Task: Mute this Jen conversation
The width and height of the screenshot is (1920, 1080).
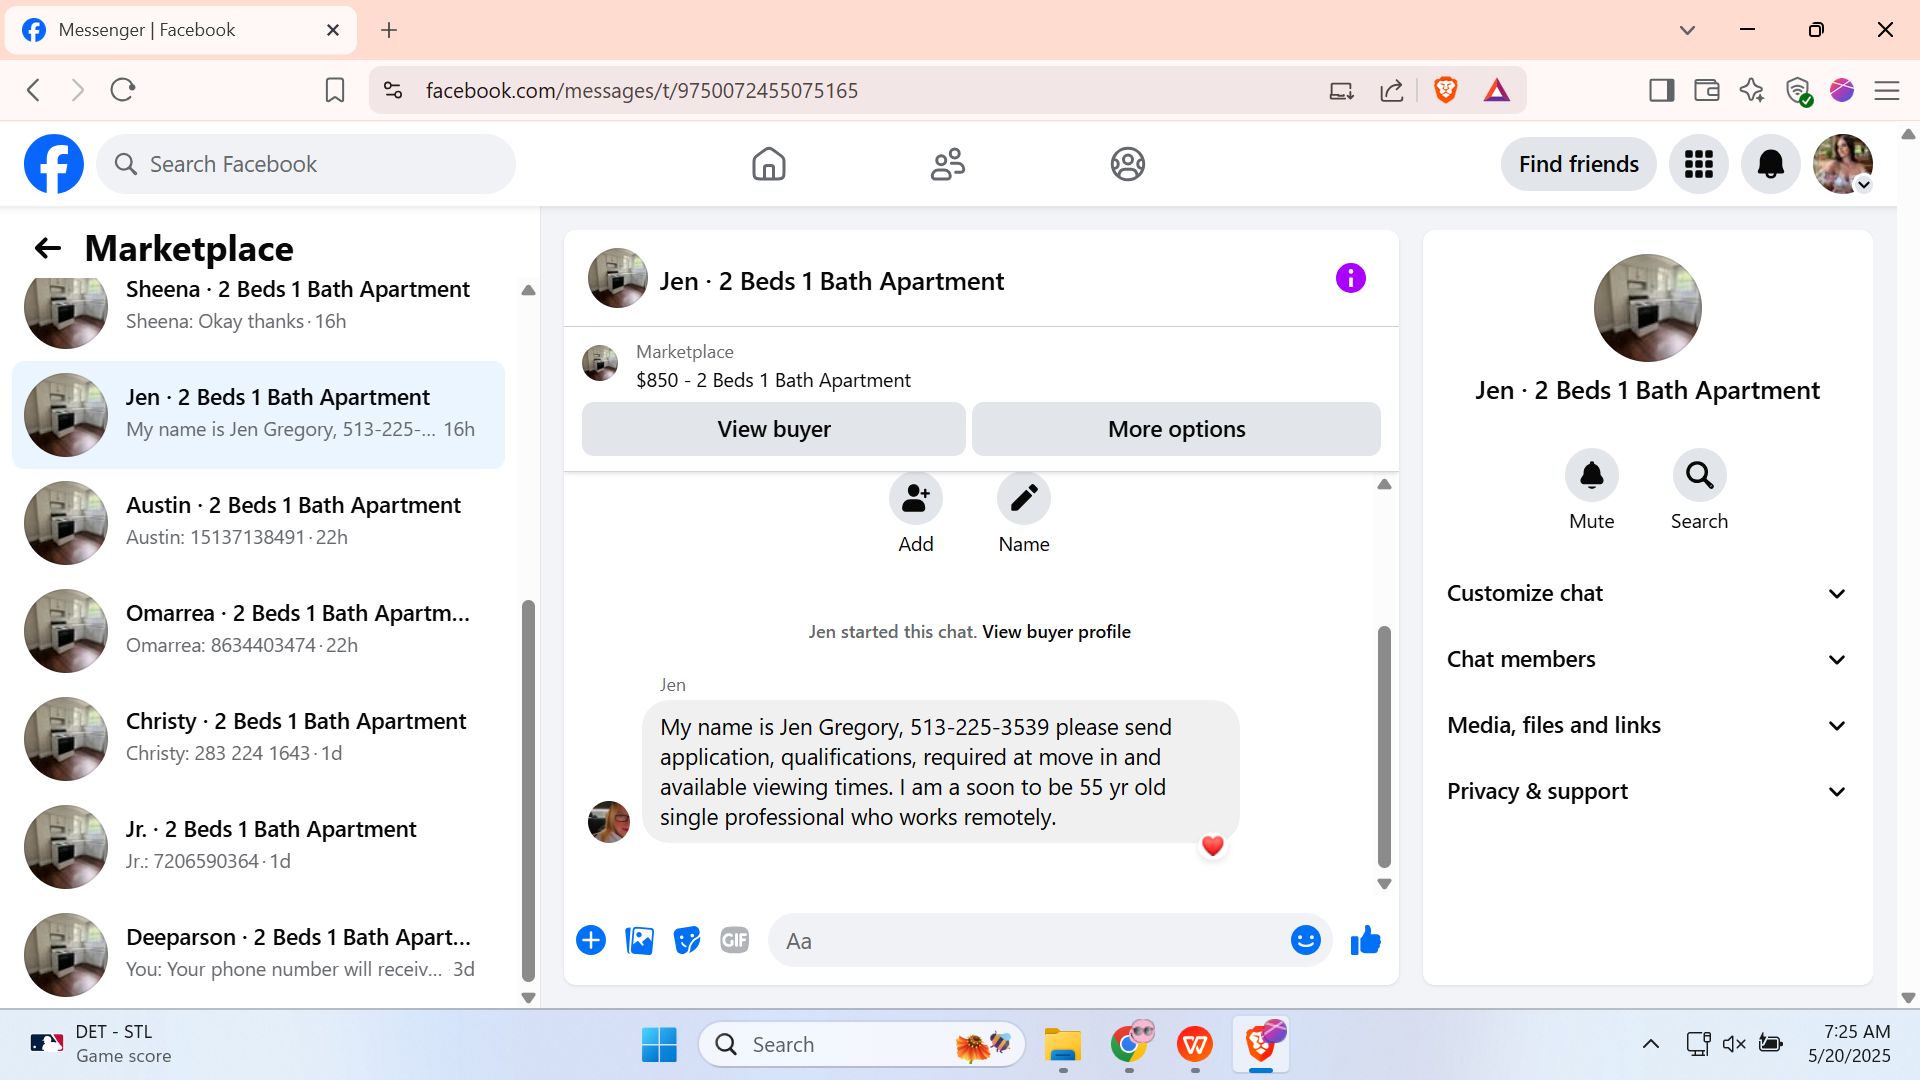Action: pyautogui.click(x=1591, y=476)
